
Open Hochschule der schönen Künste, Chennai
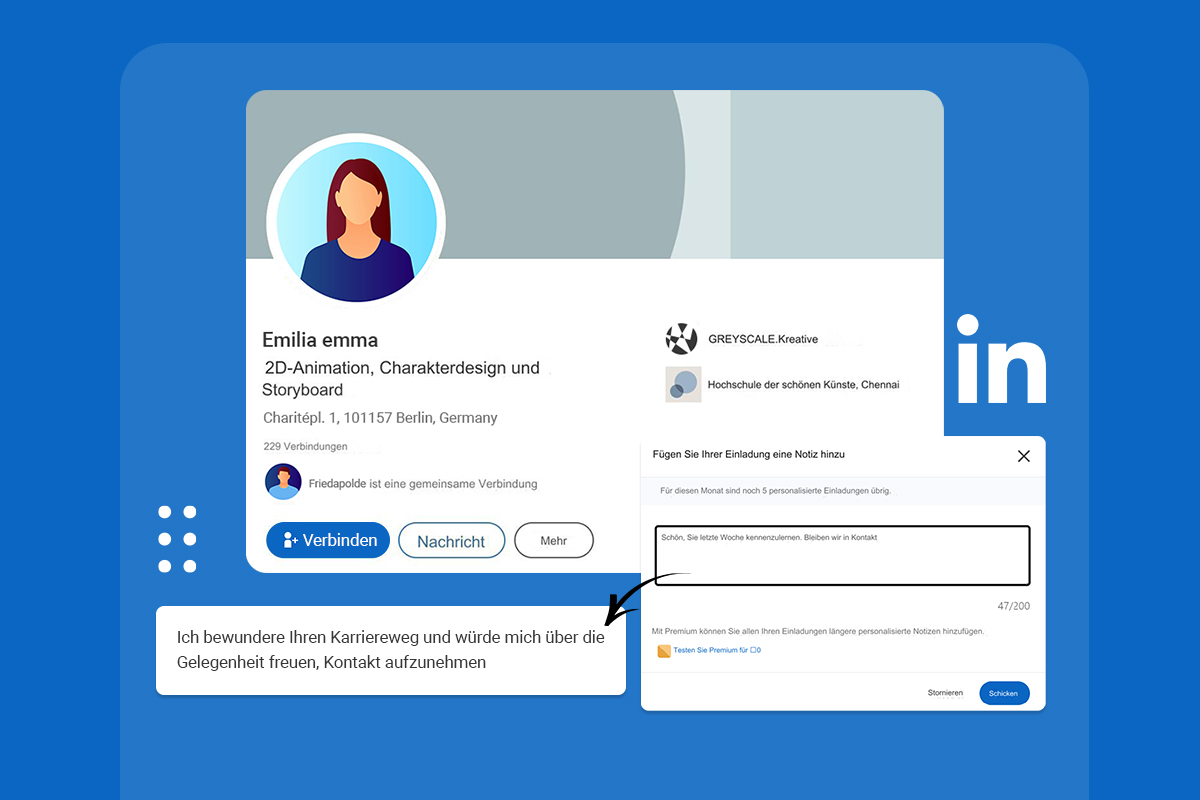point(804,384)
